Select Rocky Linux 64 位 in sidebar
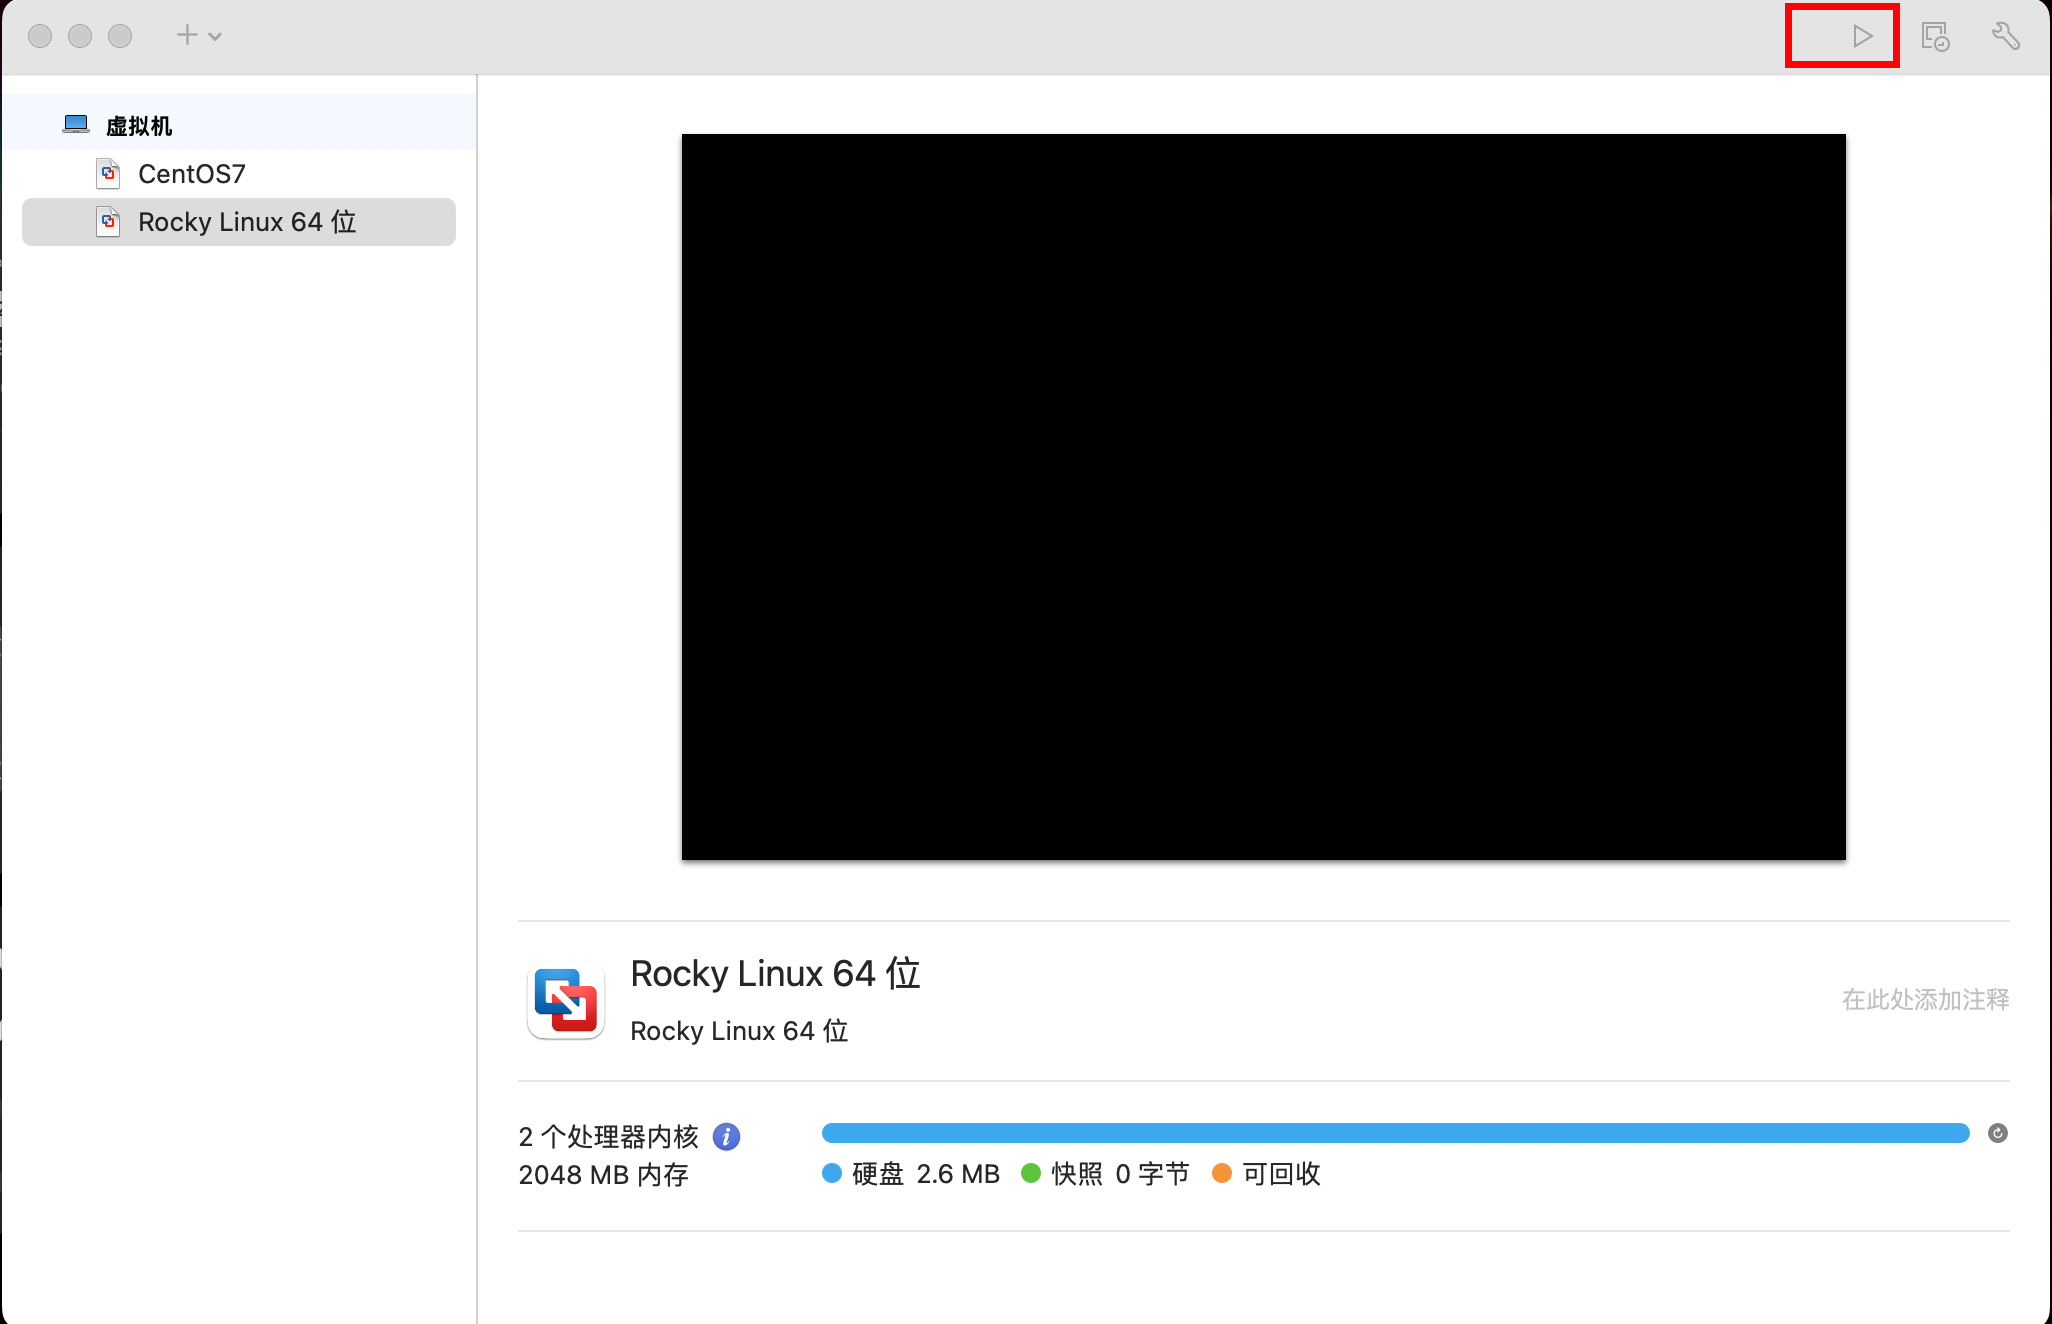 coord(239,222)
